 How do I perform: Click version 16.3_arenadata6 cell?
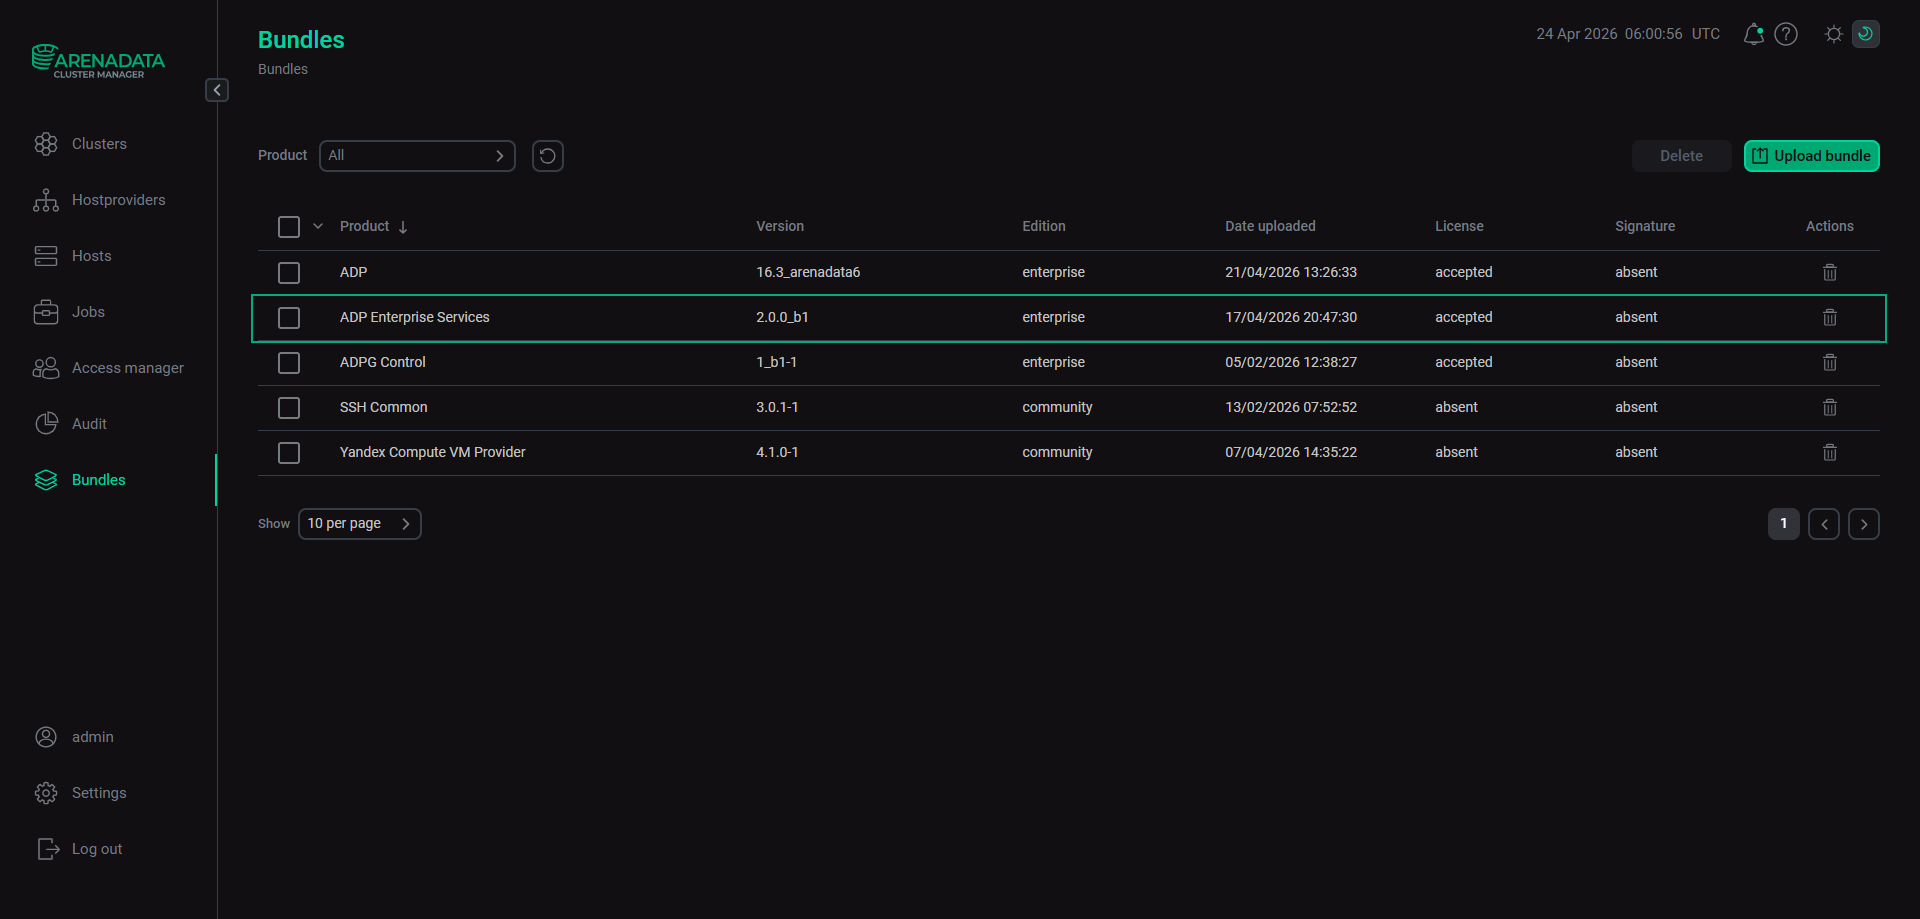pos(808,273)
